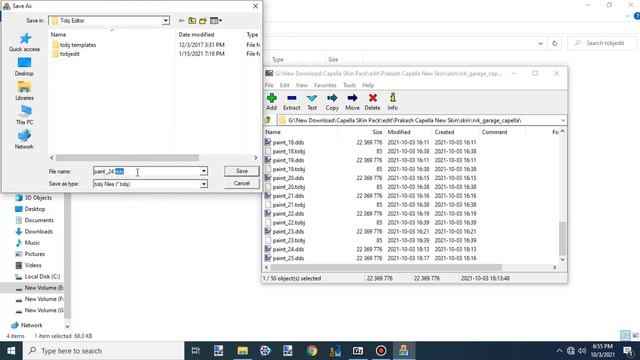Expand Save as type dropdown
The image size is (640, 360).
pyautogui.click(x=203, y=184)
